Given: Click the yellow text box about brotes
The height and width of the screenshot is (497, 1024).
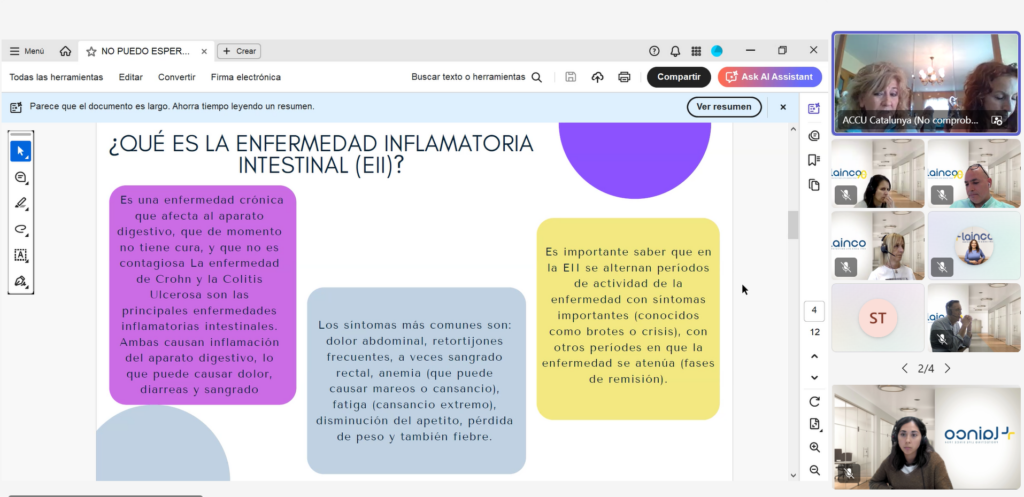Looking at the screenshot, I should click(628, 319).
